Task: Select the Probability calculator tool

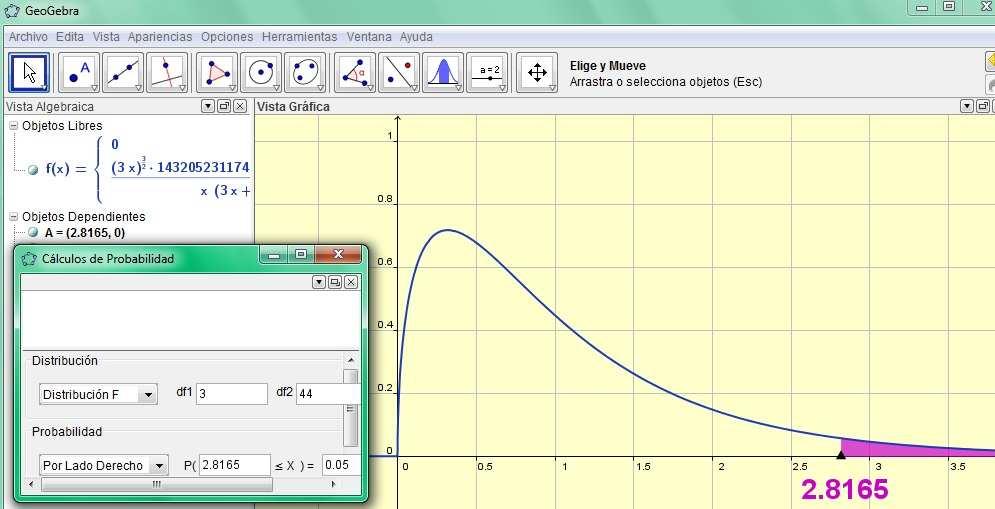Action: [443, 73]
